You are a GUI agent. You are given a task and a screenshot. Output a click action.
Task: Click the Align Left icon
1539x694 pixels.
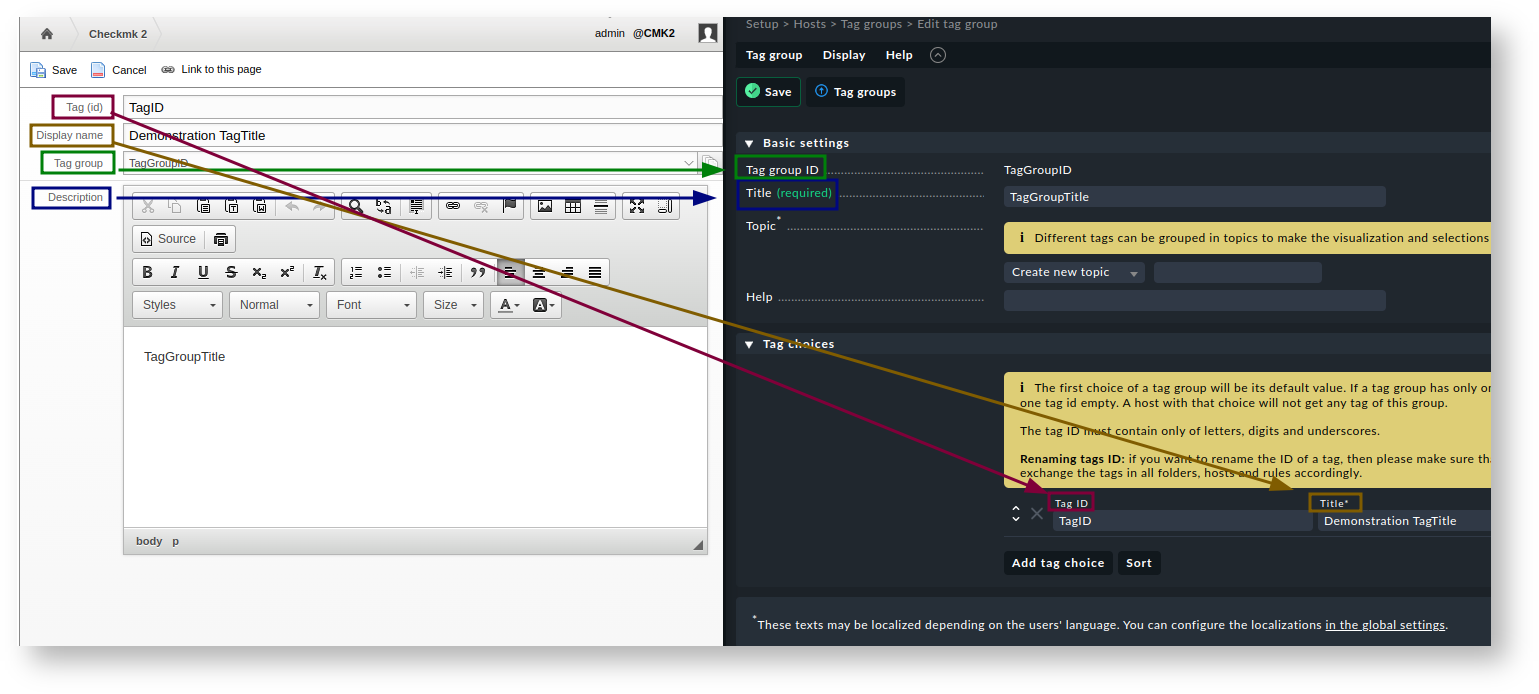coord(510,272)
